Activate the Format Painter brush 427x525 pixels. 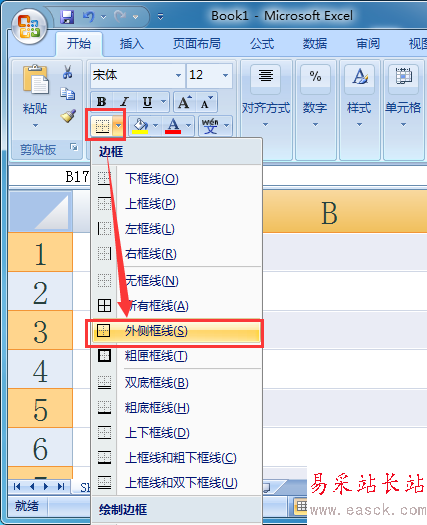pos(68,116)
